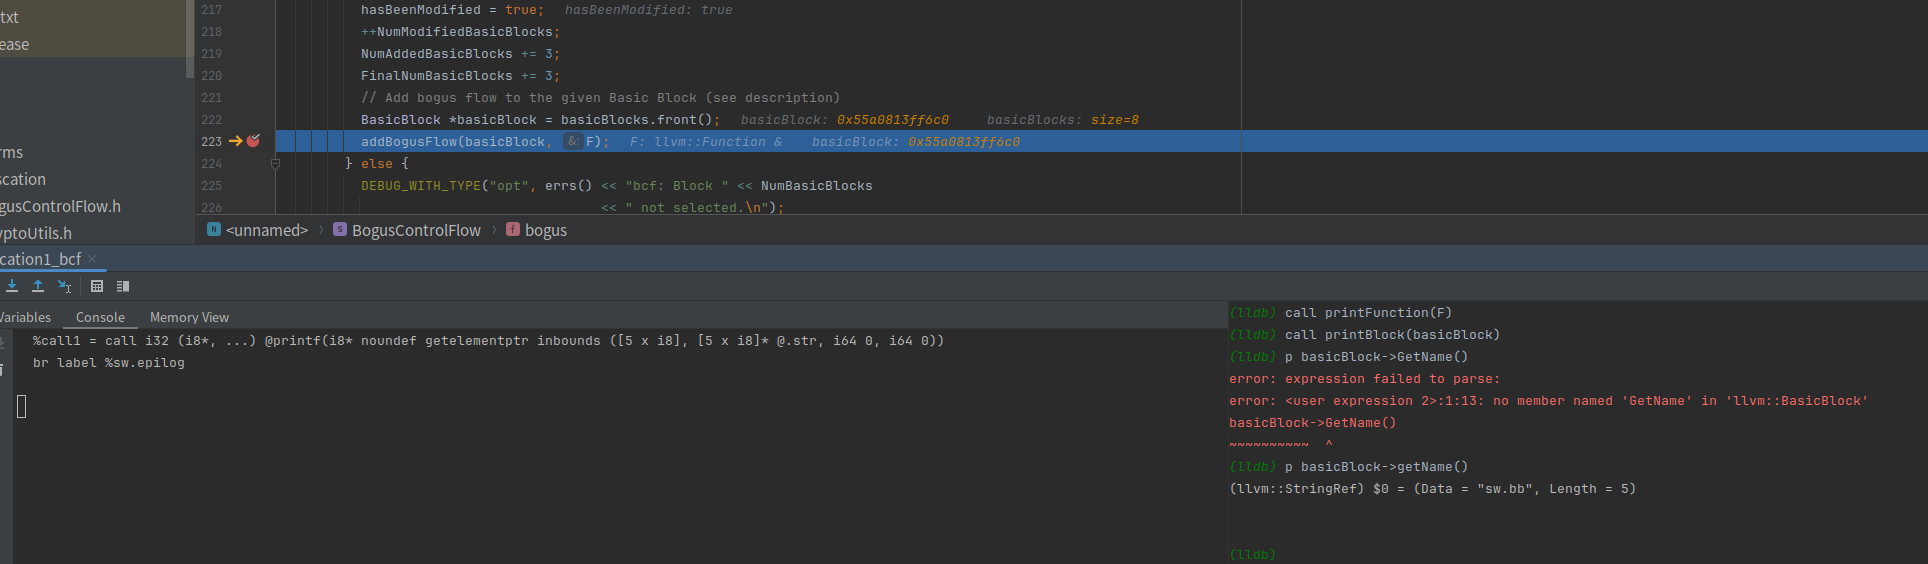Open the Memory View tab

coord(189,317)
